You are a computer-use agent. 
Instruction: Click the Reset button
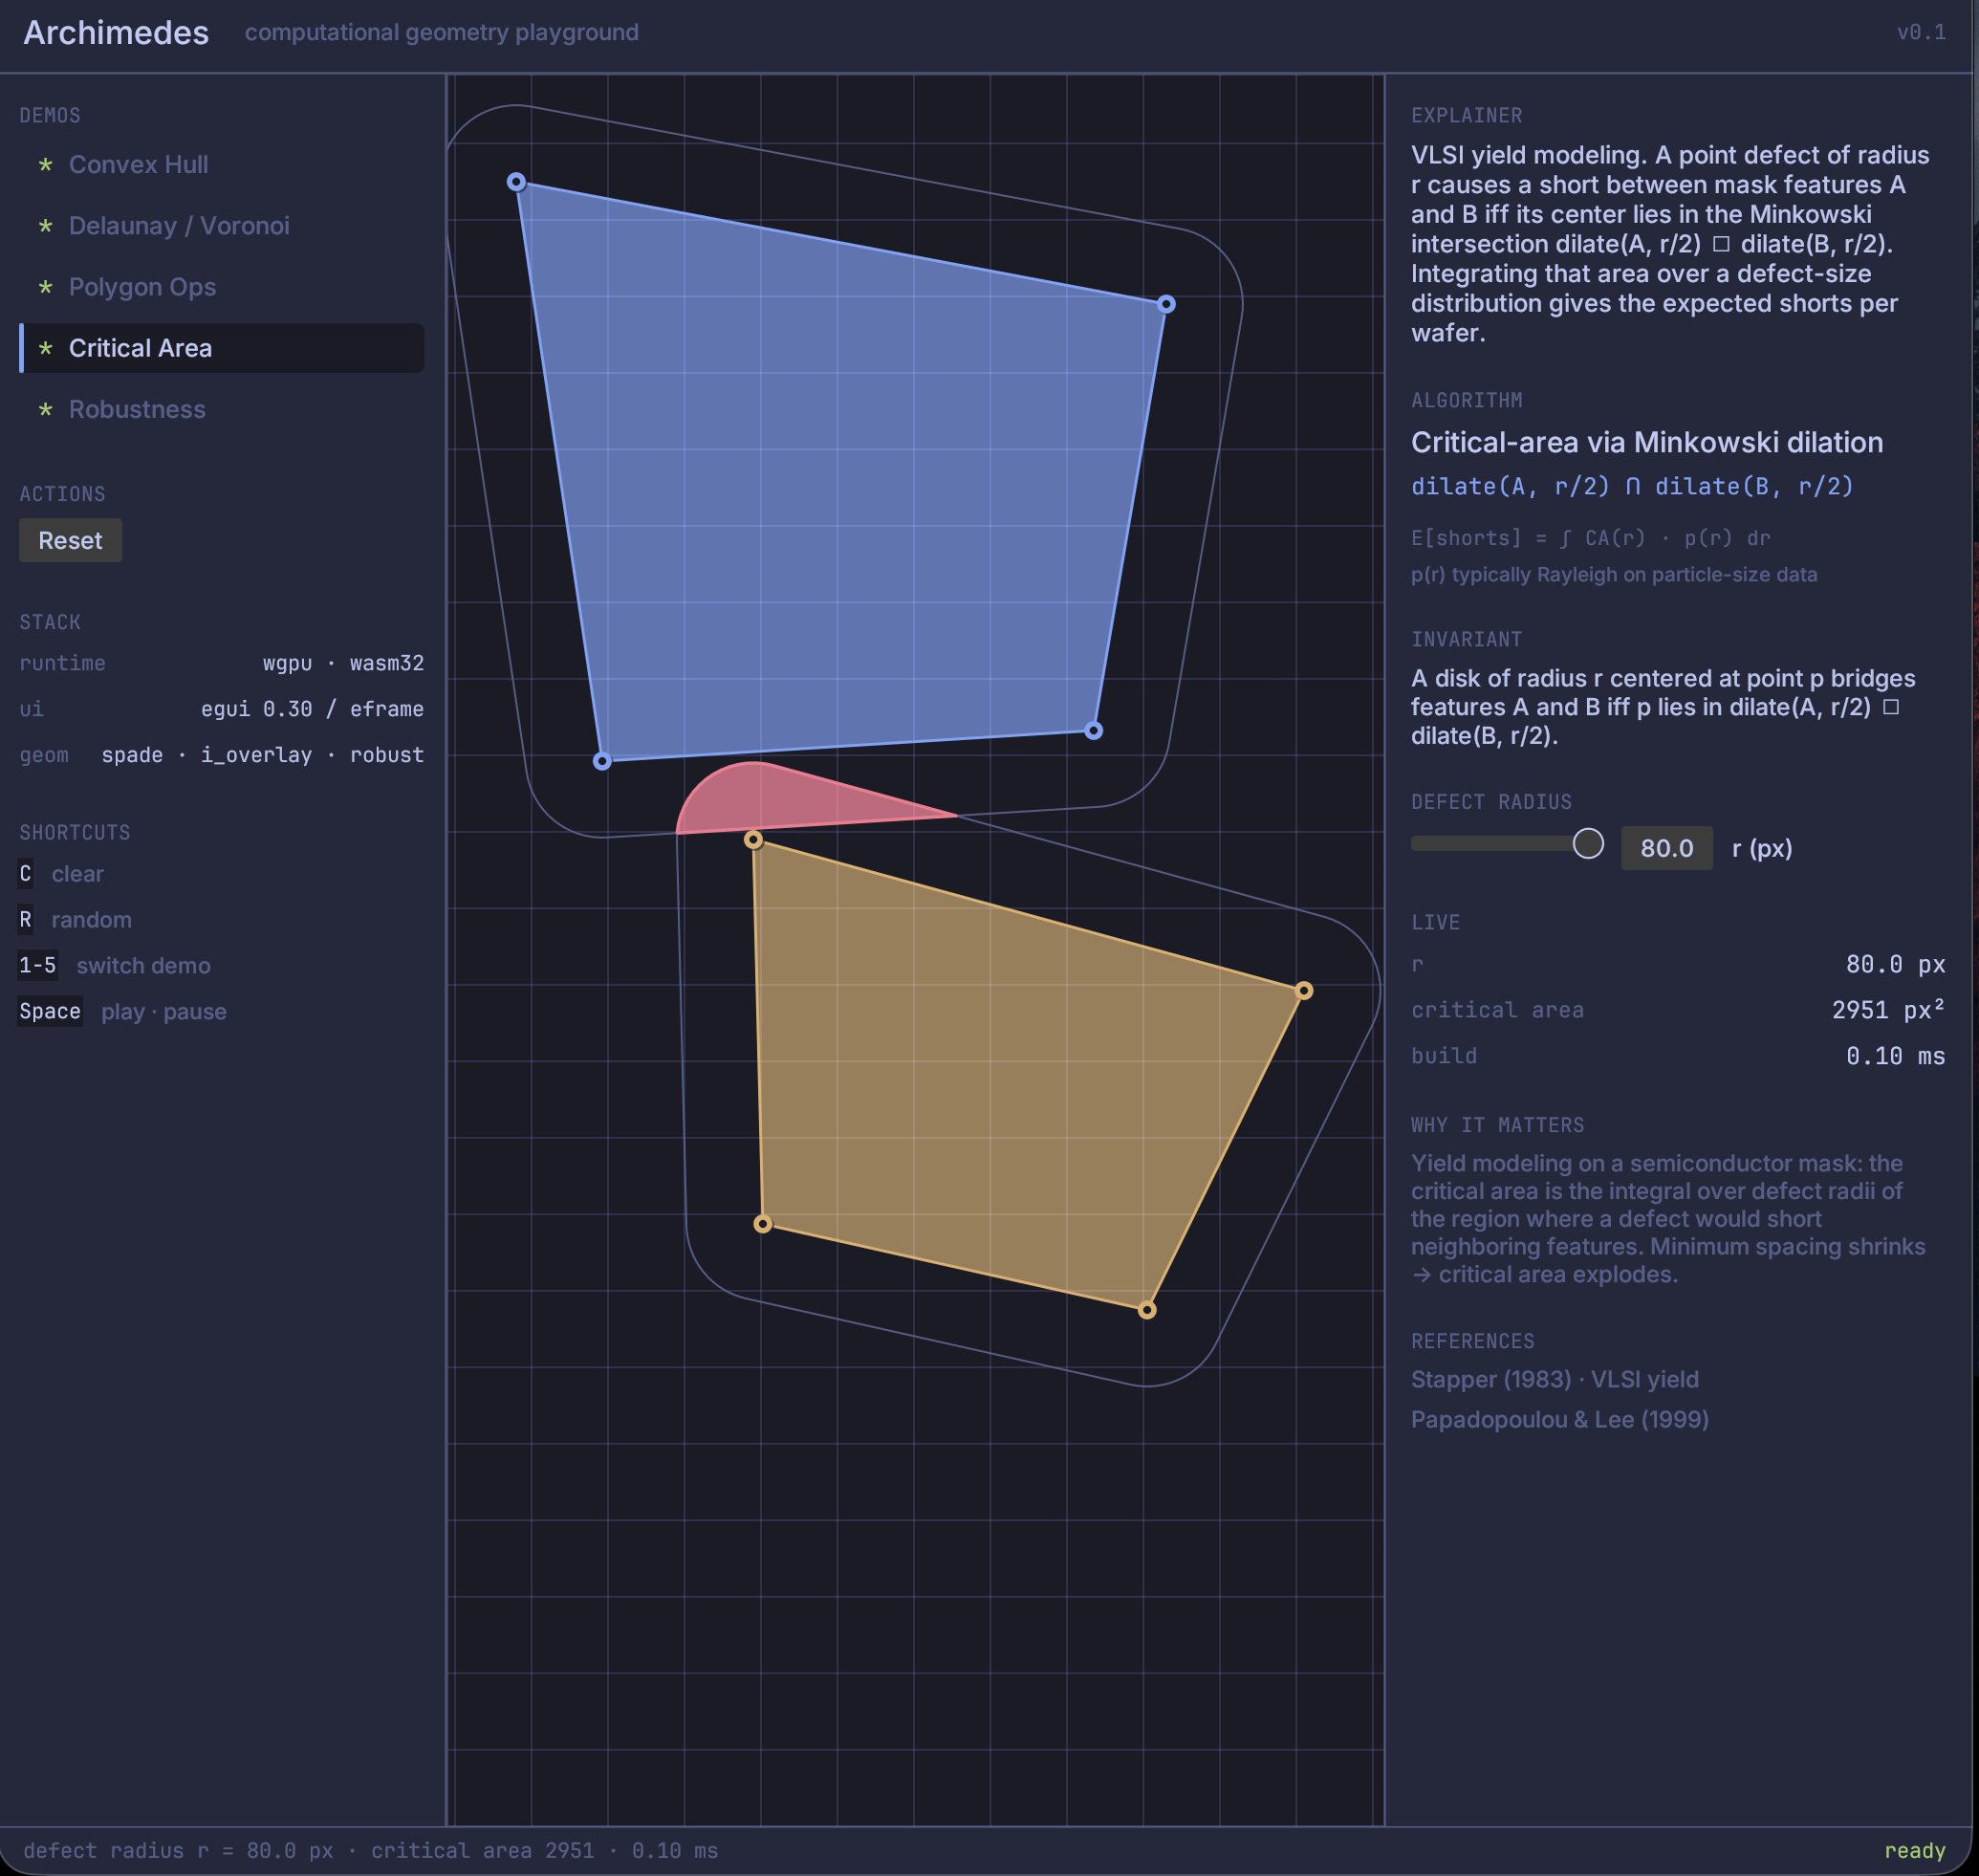(71, 540)
